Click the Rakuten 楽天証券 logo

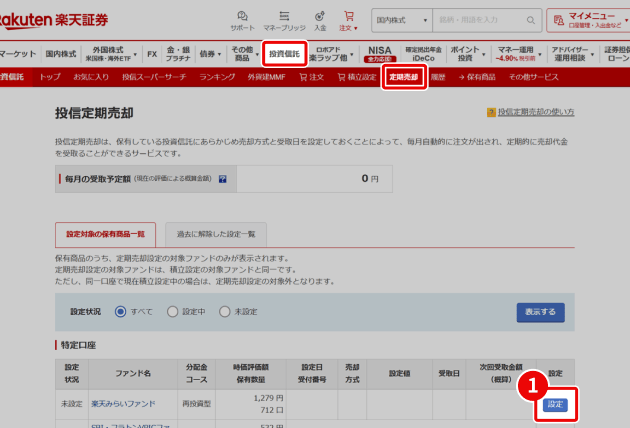(53, 20)
